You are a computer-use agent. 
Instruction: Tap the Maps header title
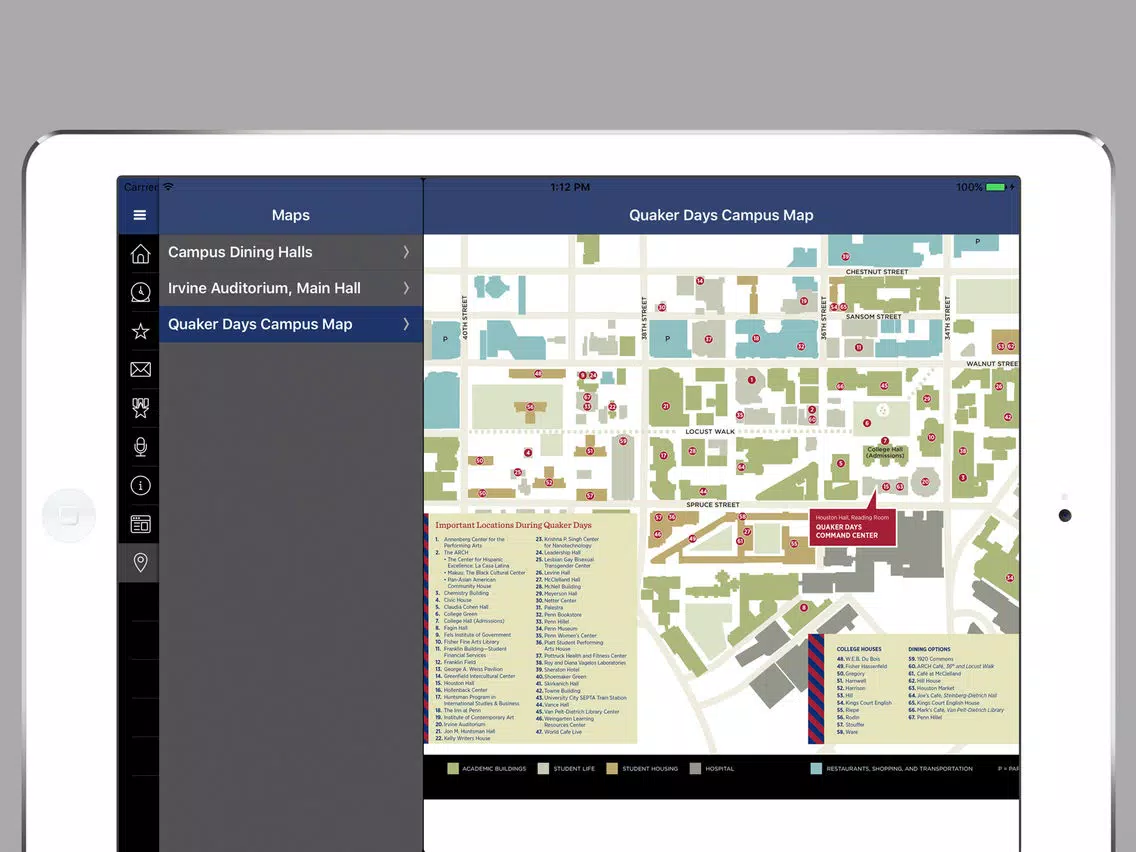291,215
